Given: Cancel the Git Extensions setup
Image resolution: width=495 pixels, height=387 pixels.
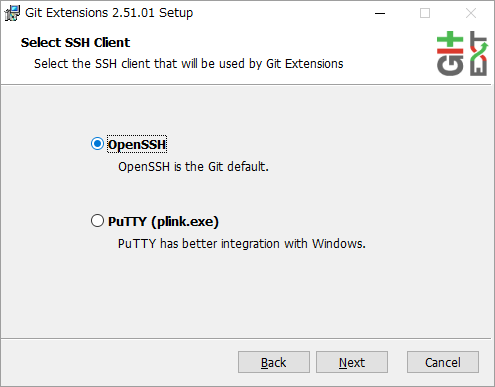Looking at the screenshot, I should 443,362.
